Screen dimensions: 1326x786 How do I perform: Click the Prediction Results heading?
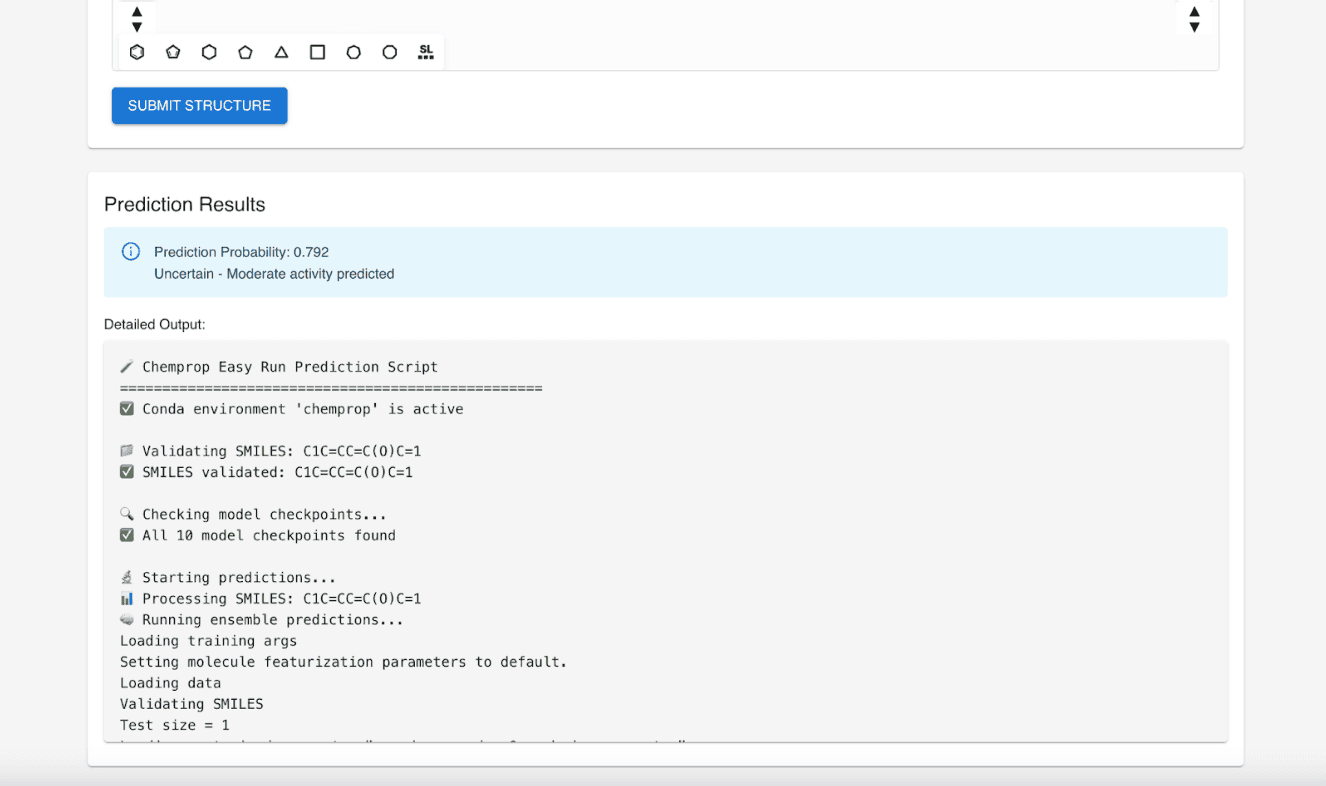coord(185,205)
